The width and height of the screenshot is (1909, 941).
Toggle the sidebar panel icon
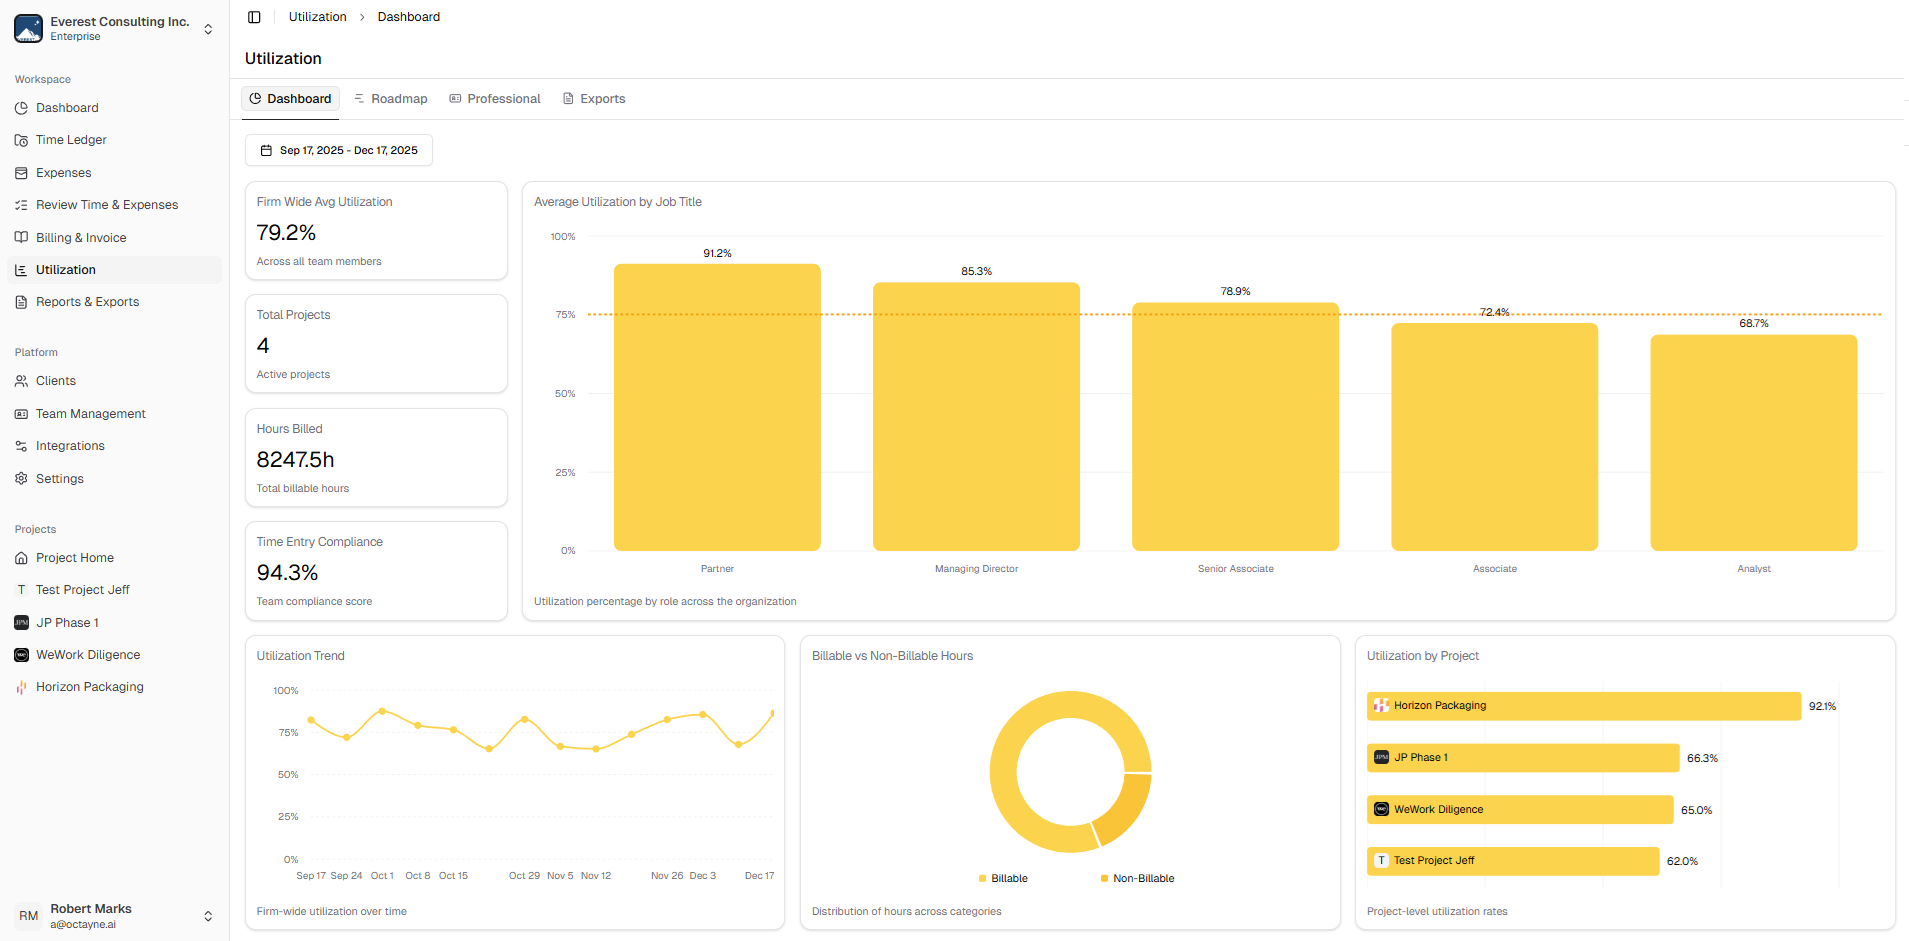pos(254,17)
